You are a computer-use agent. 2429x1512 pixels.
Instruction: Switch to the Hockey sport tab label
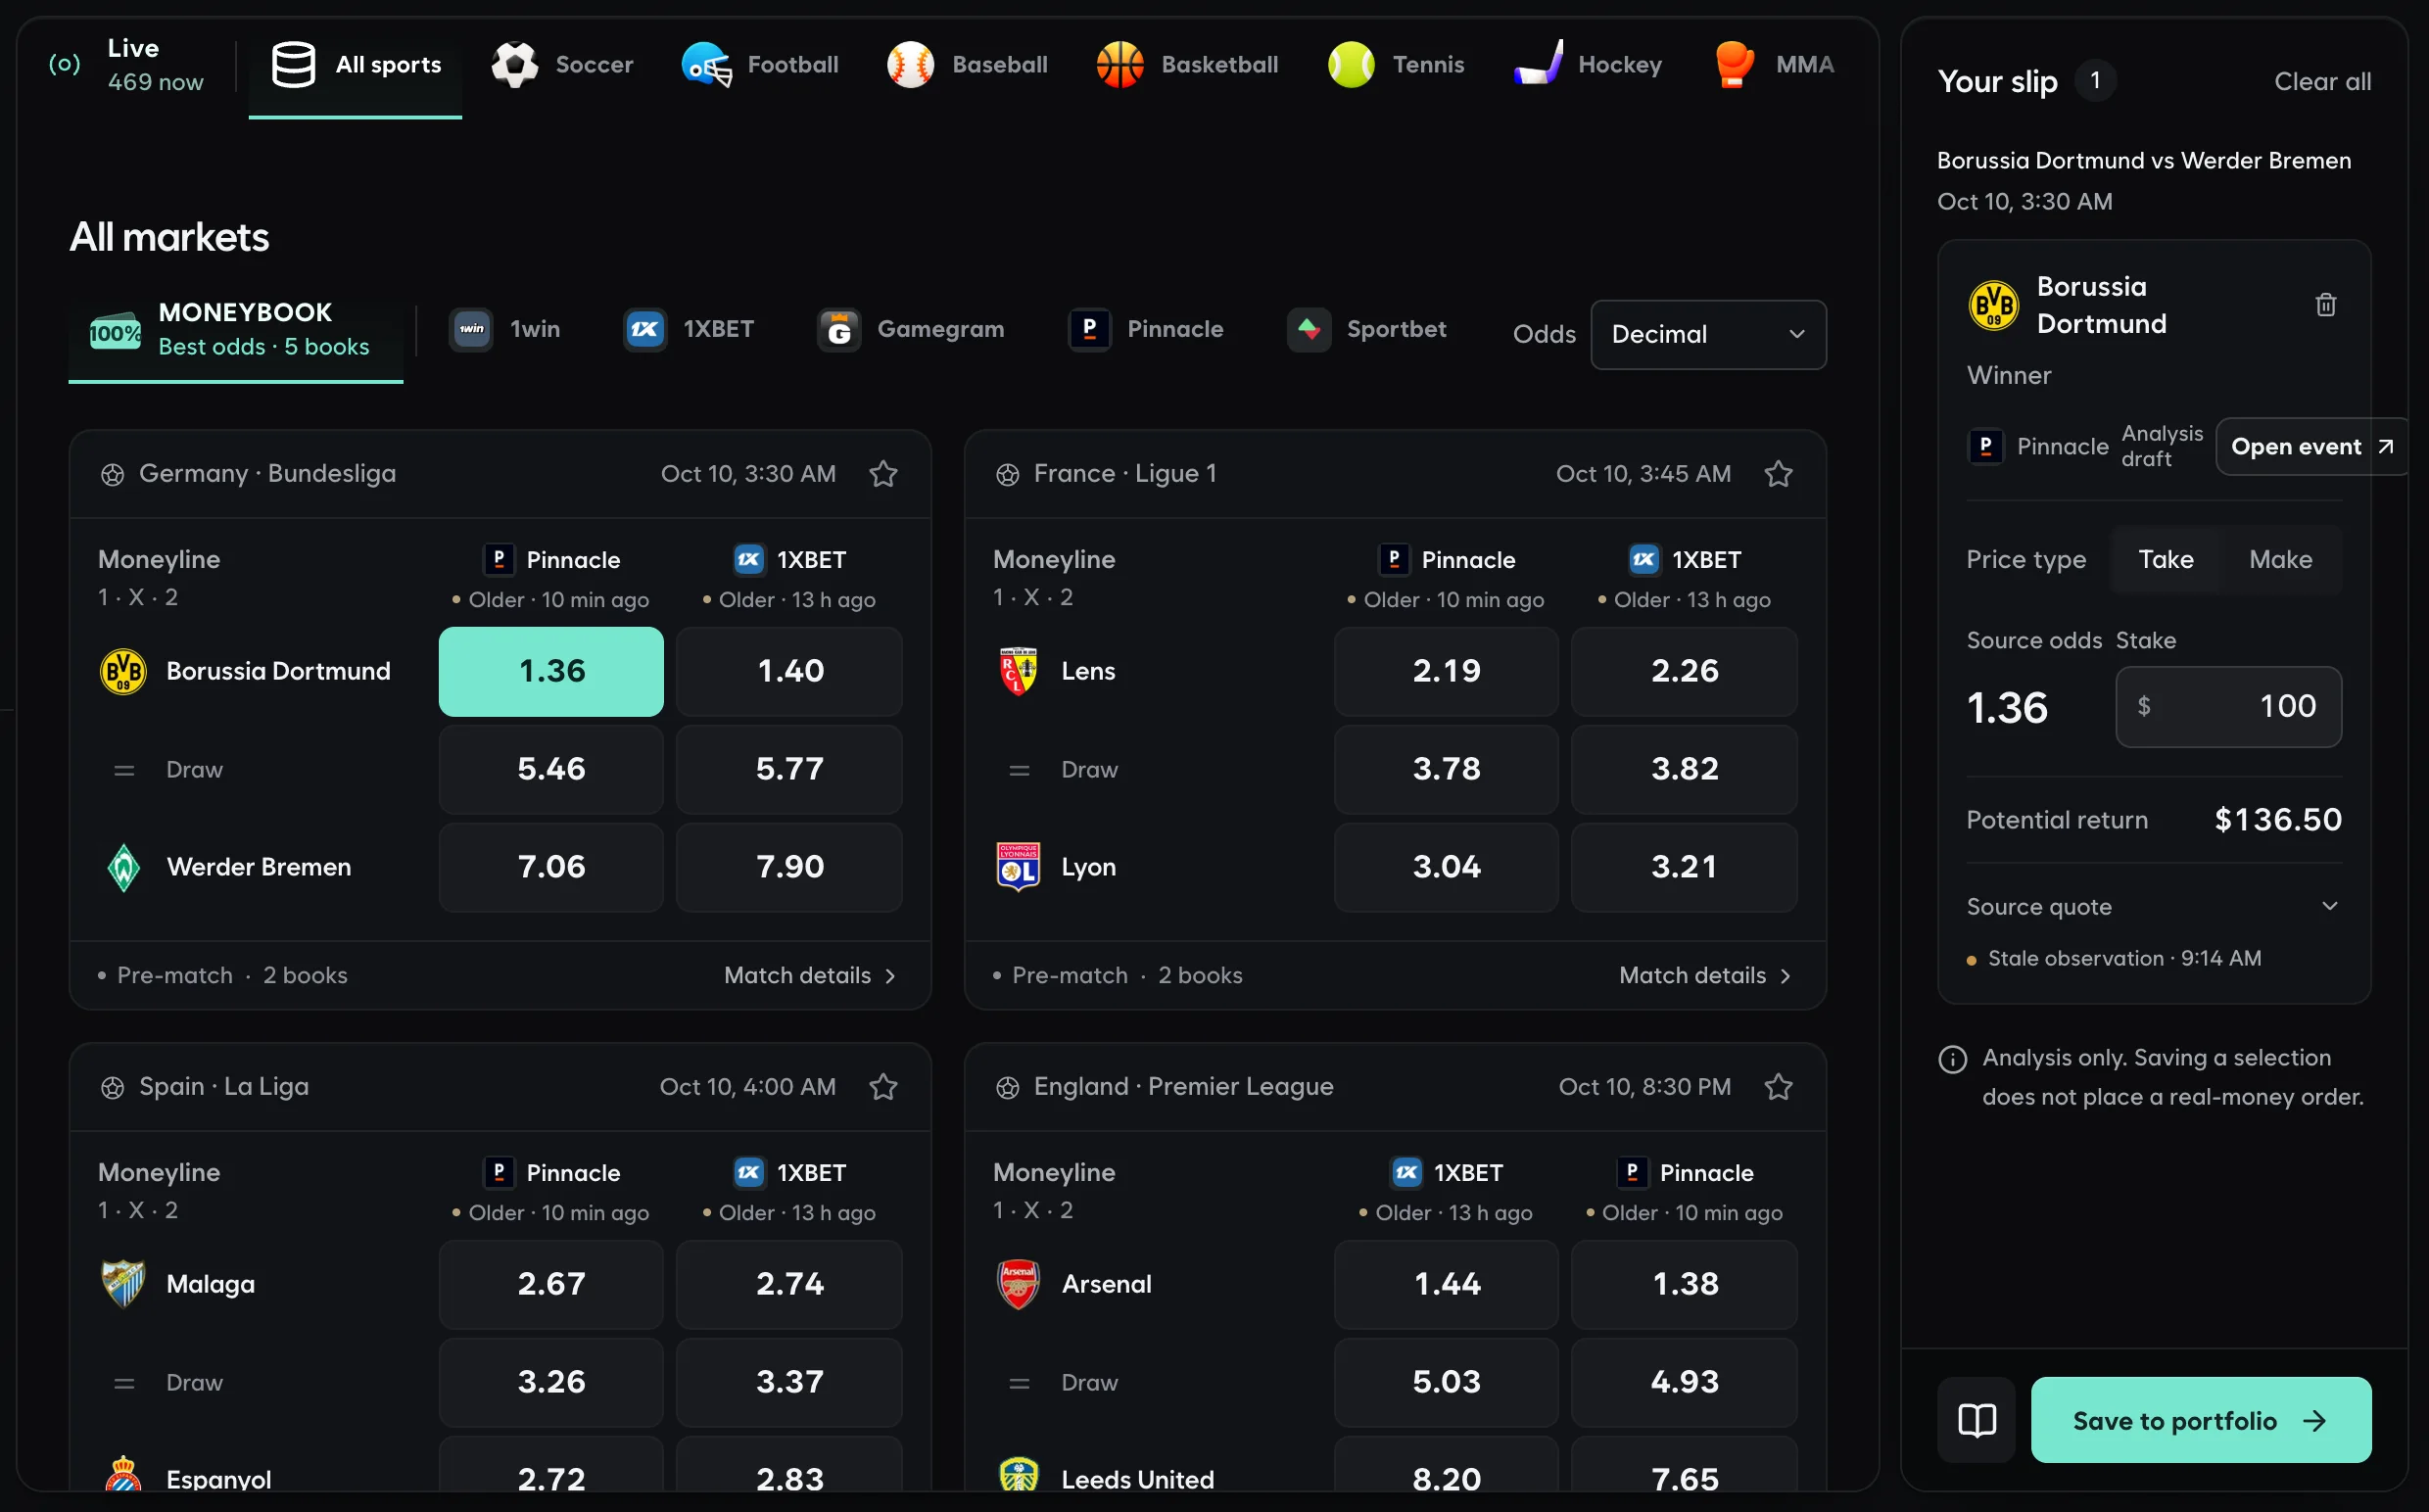[x=1619, y=65]
